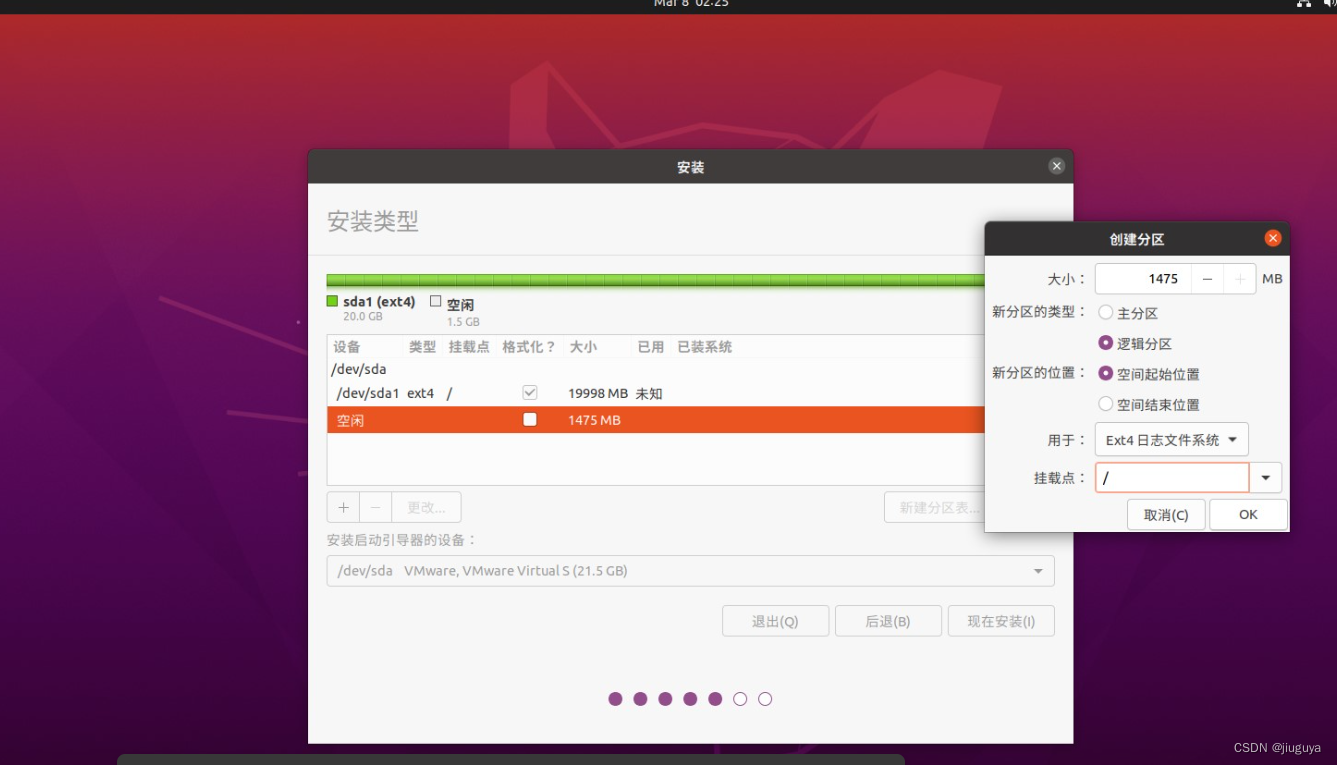The height and width of the screenshot is (765, 1337).
Task: Open the bootloader device /dev/sda dropdown
Action: [x=690, y=571]
